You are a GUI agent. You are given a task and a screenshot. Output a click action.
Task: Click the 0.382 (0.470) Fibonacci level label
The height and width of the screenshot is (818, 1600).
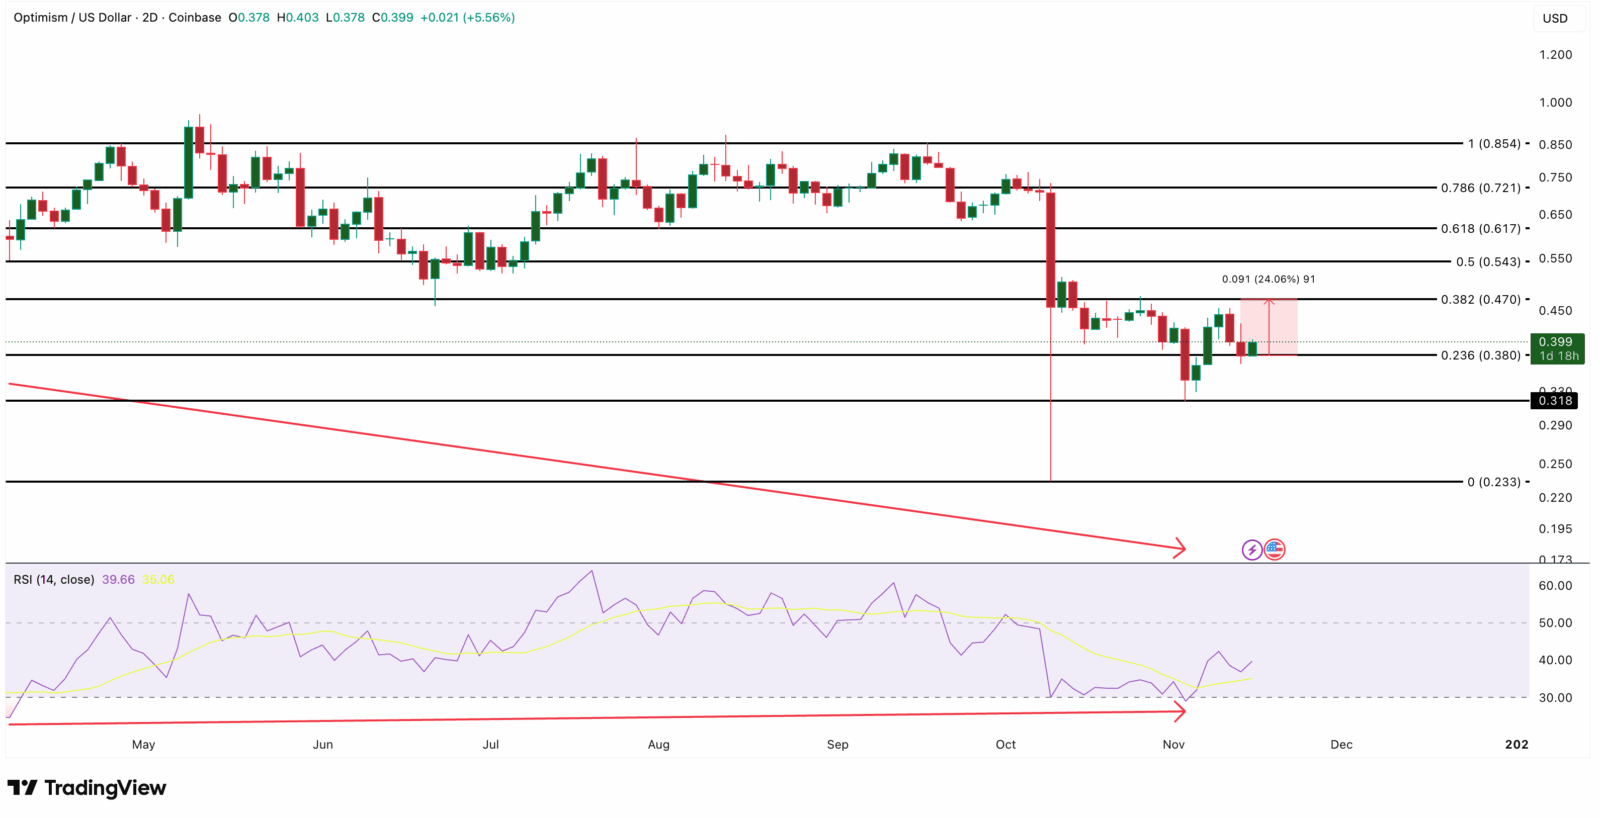click(1480, 300)
